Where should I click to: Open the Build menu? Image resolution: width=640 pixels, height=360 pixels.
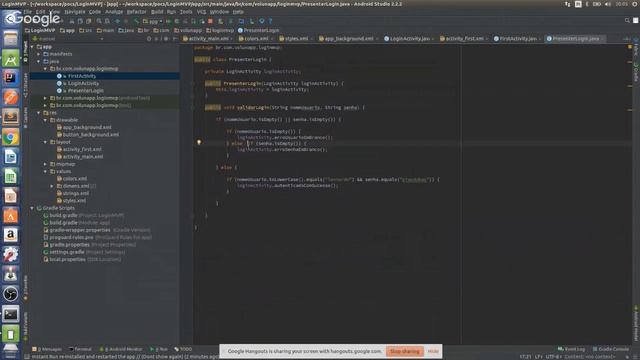pyautogui.click(x=157, y=12)
